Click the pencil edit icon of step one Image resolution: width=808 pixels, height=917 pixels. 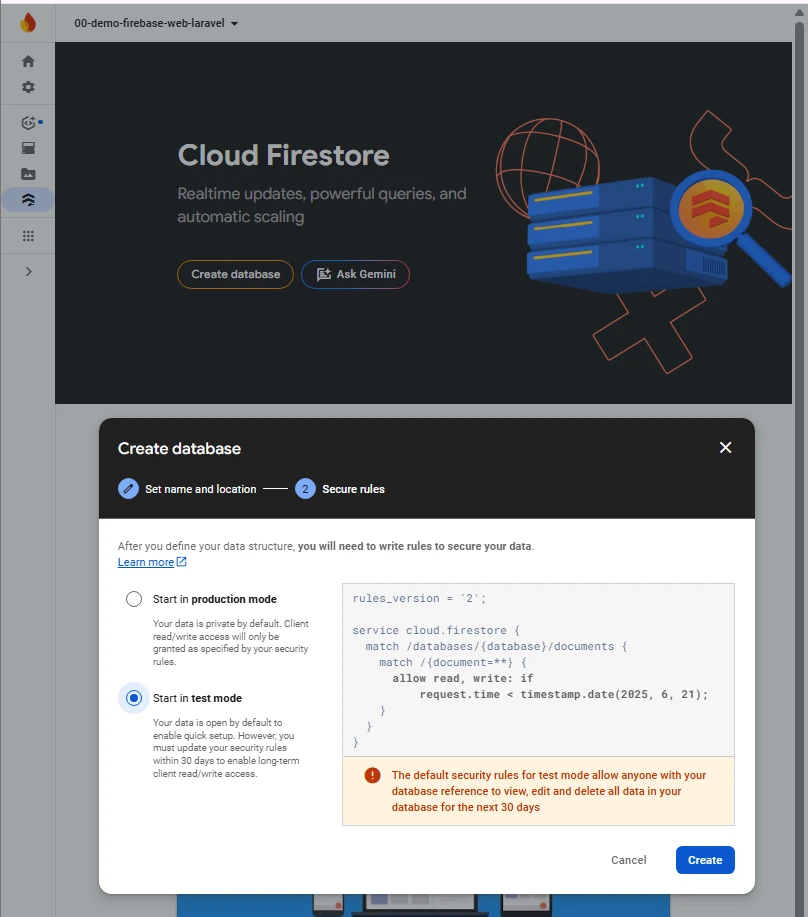tap(128, 488)
